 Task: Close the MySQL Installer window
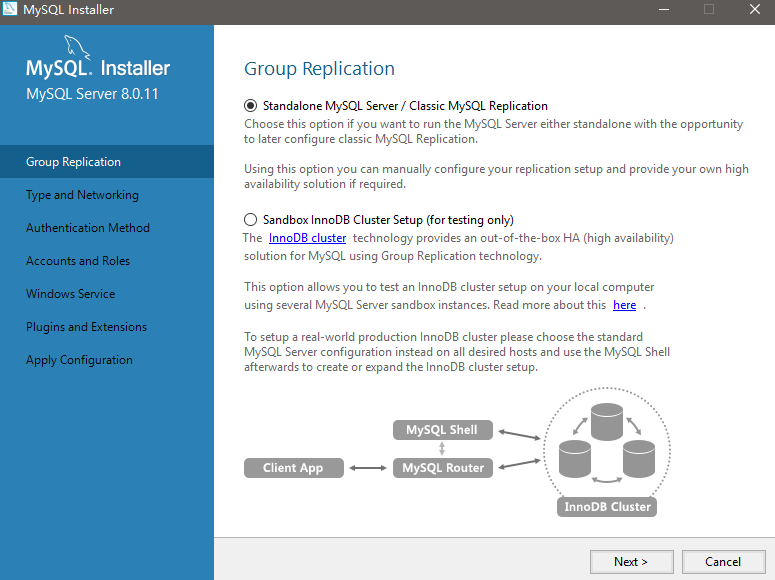click(755, 9)
